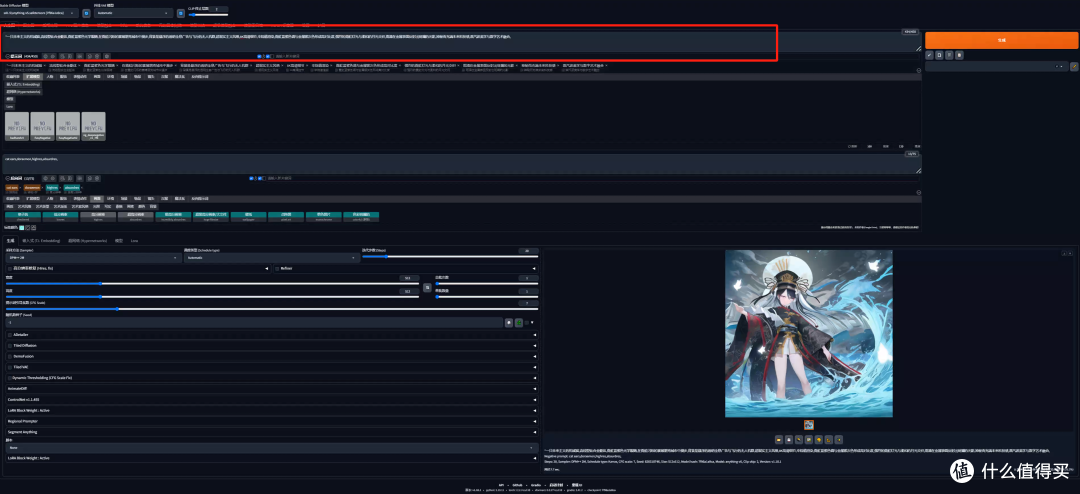
Task: Focus the negative prompt text area
Action: [x=460, y=163]
